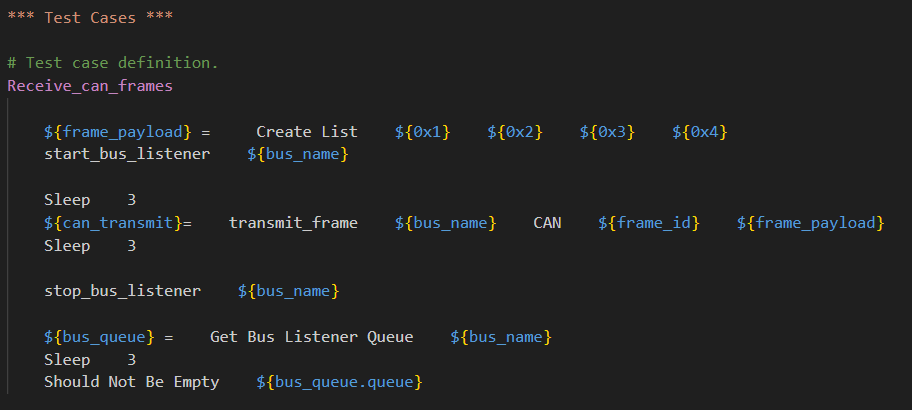Place cursor on the ${0x1} value
Viewport: 912px width, 410px height.
tap(423, 132)
